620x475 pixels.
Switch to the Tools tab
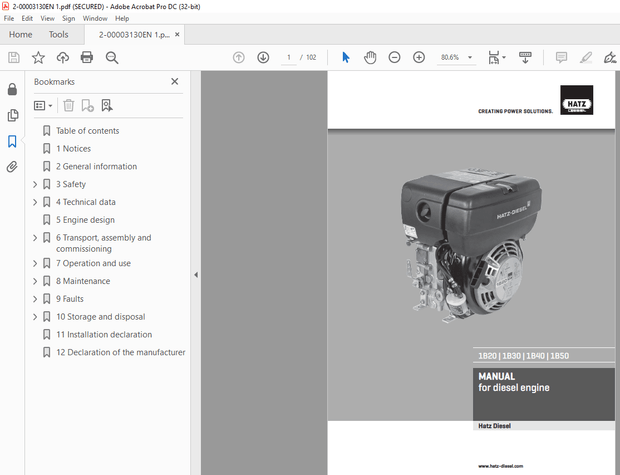tap(59, 35)
